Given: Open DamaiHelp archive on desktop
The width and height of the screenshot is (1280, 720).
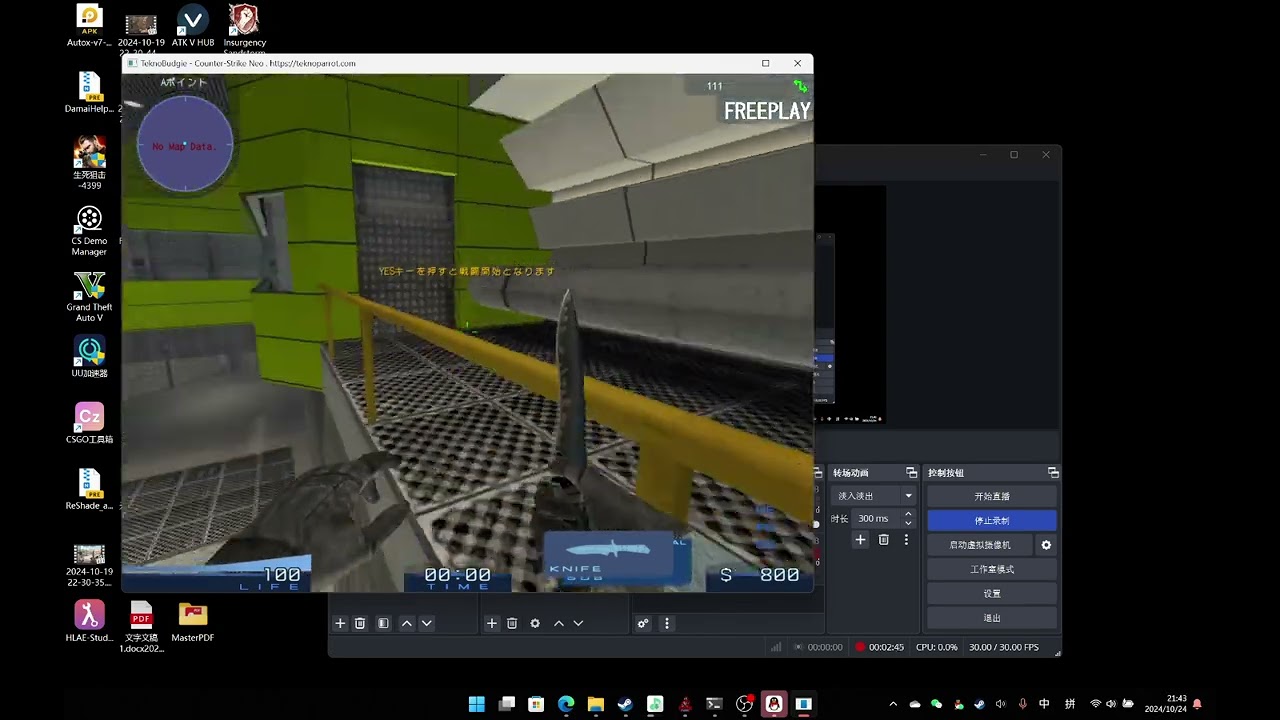Looking at the screenshot, I should coord(89,92).
